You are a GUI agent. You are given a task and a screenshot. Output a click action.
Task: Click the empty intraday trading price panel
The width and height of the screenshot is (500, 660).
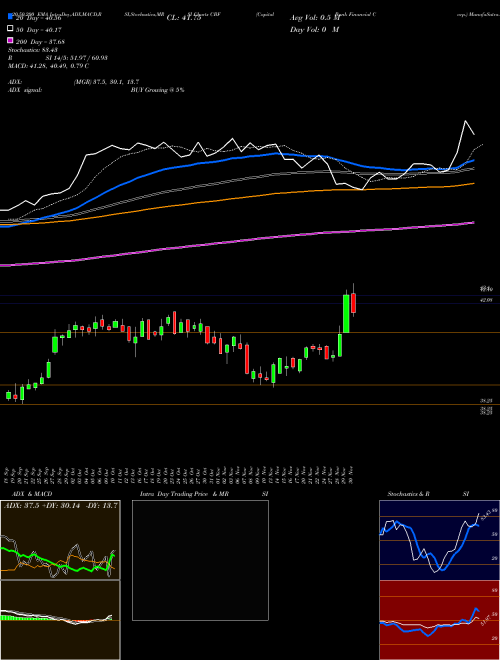tap(200, 560)
